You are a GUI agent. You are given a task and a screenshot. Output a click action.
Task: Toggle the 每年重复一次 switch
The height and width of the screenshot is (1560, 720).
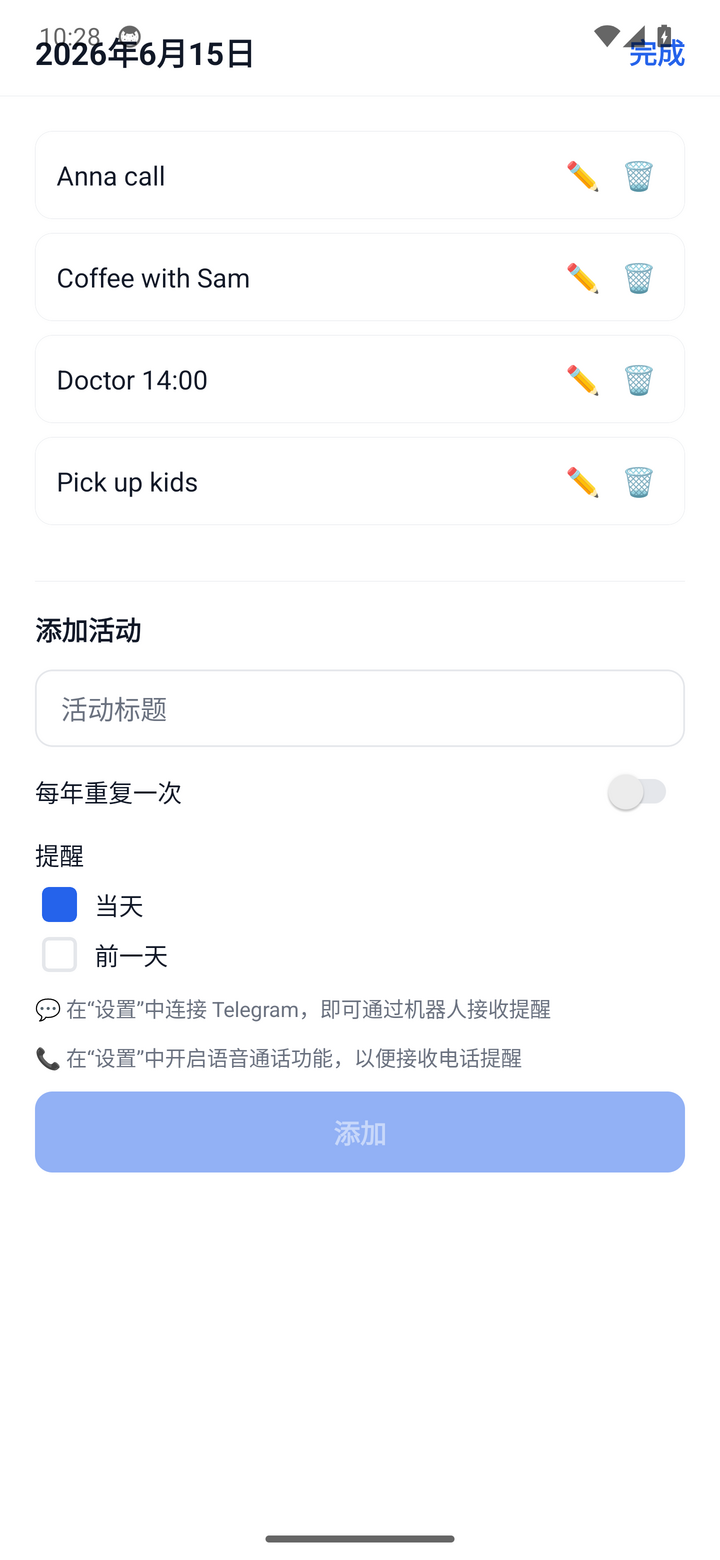point(637,792)
